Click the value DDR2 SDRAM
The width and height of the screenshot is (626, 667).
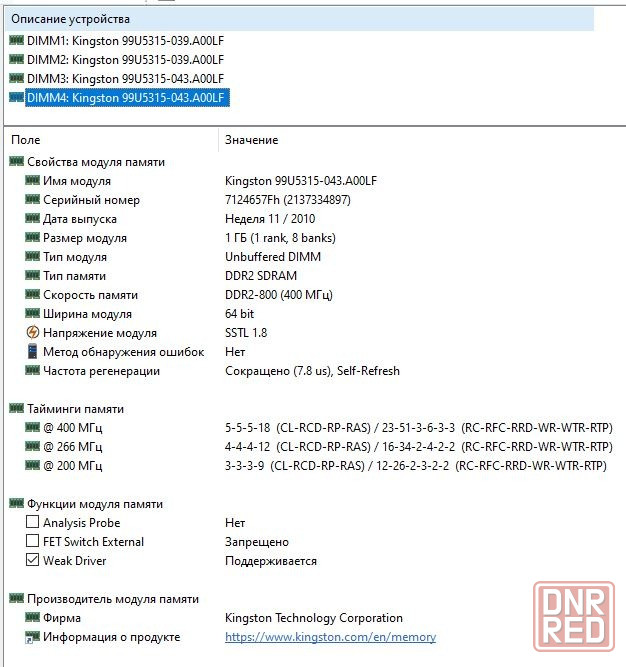click(x=261, y=276)
